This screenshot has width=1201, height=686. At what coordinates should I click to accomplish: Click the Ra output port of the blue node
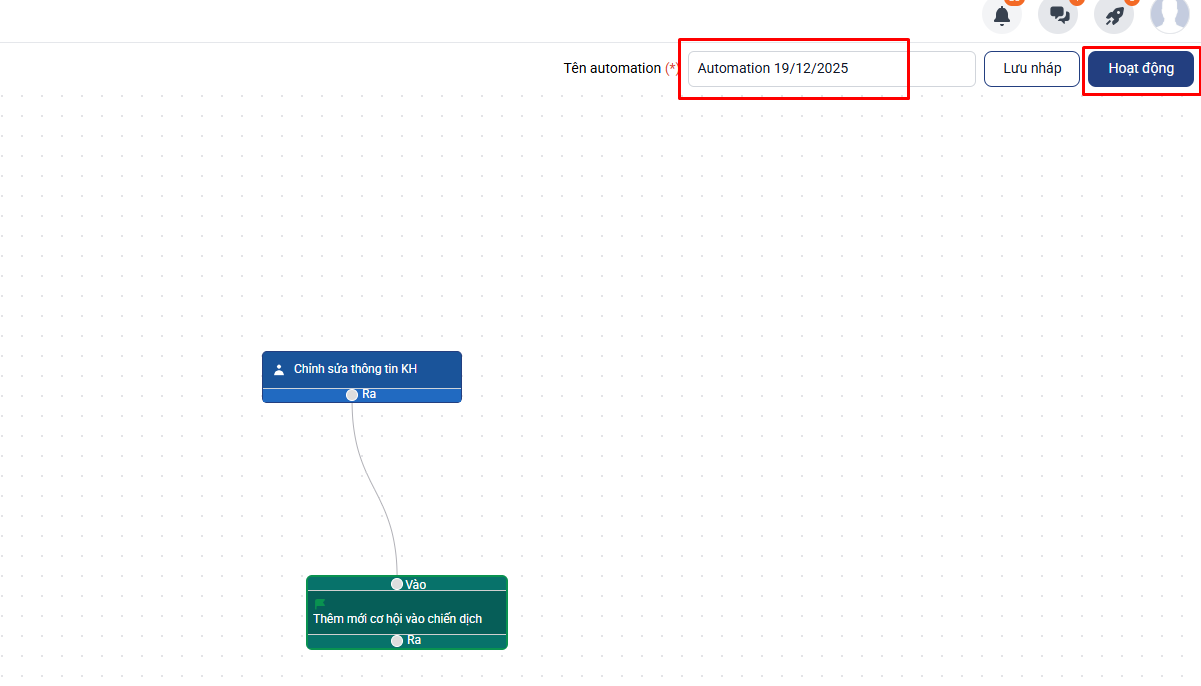tap(352, 395)
